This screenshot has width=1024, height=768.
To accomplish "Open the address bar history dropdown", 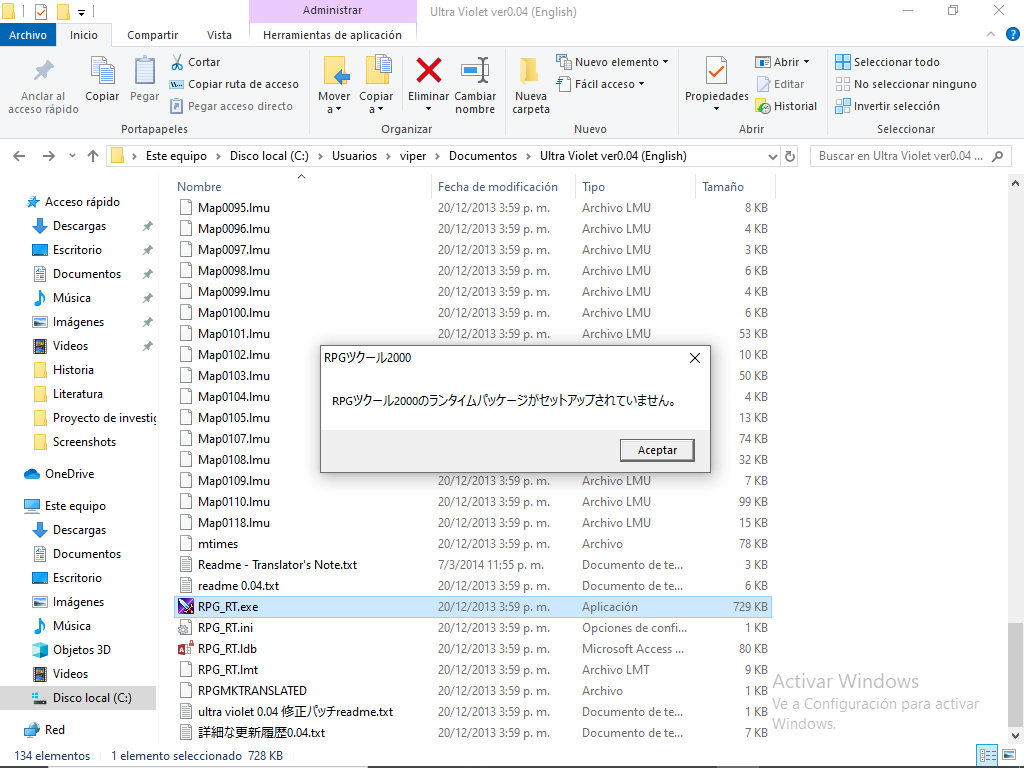I will point(773,157).
